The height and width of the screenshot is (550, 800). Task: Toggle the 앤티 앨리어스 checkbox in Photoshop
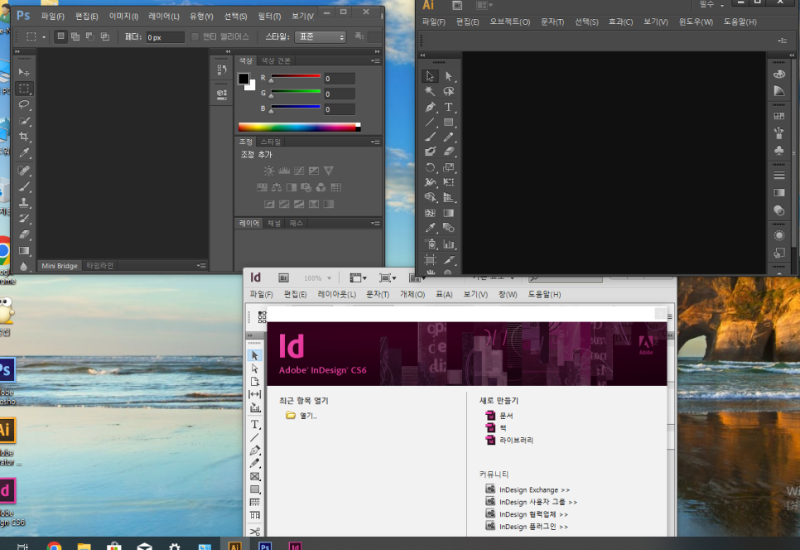(195, 37)
